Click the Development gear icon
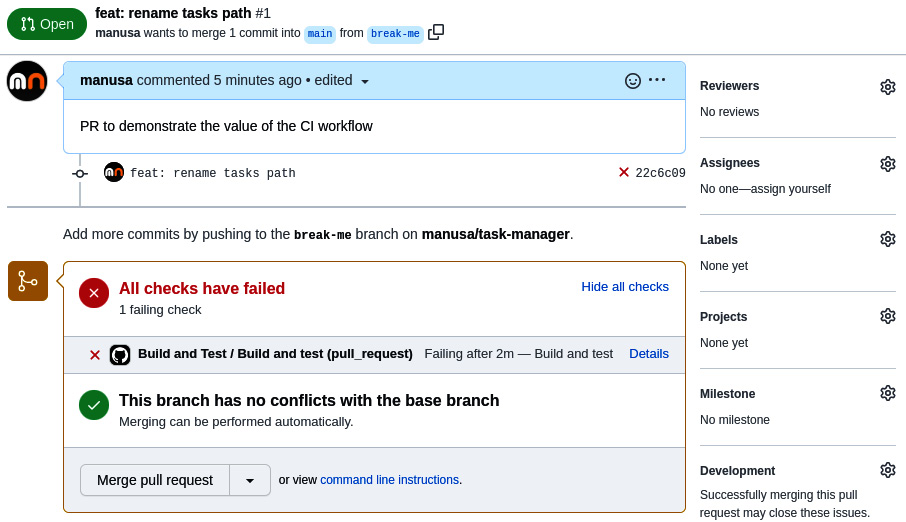Image resolution: width=906 pixels, height=522 pixels. (888, 469)
